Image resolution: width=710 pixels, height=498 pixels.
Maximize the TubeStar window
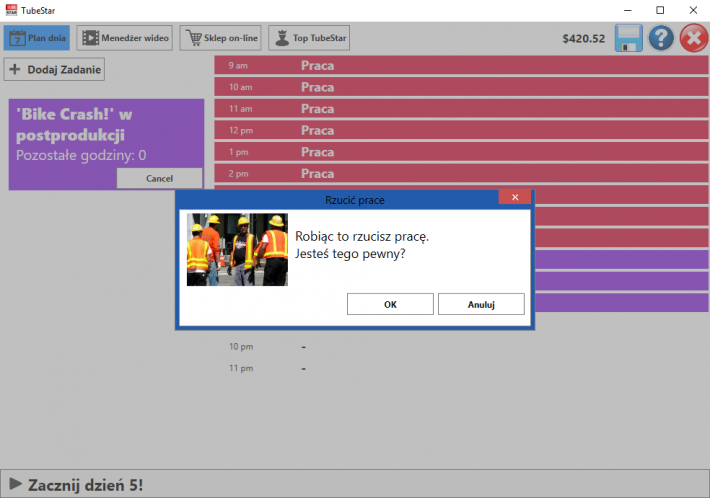(x=660, y=10)
